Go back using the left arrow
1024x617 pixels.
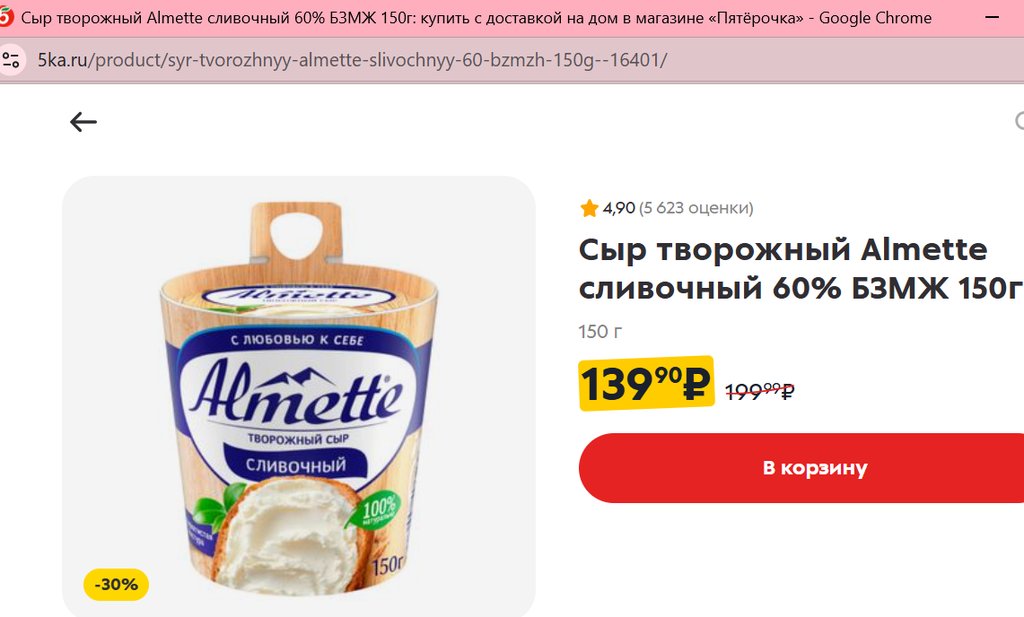point(83,122)
